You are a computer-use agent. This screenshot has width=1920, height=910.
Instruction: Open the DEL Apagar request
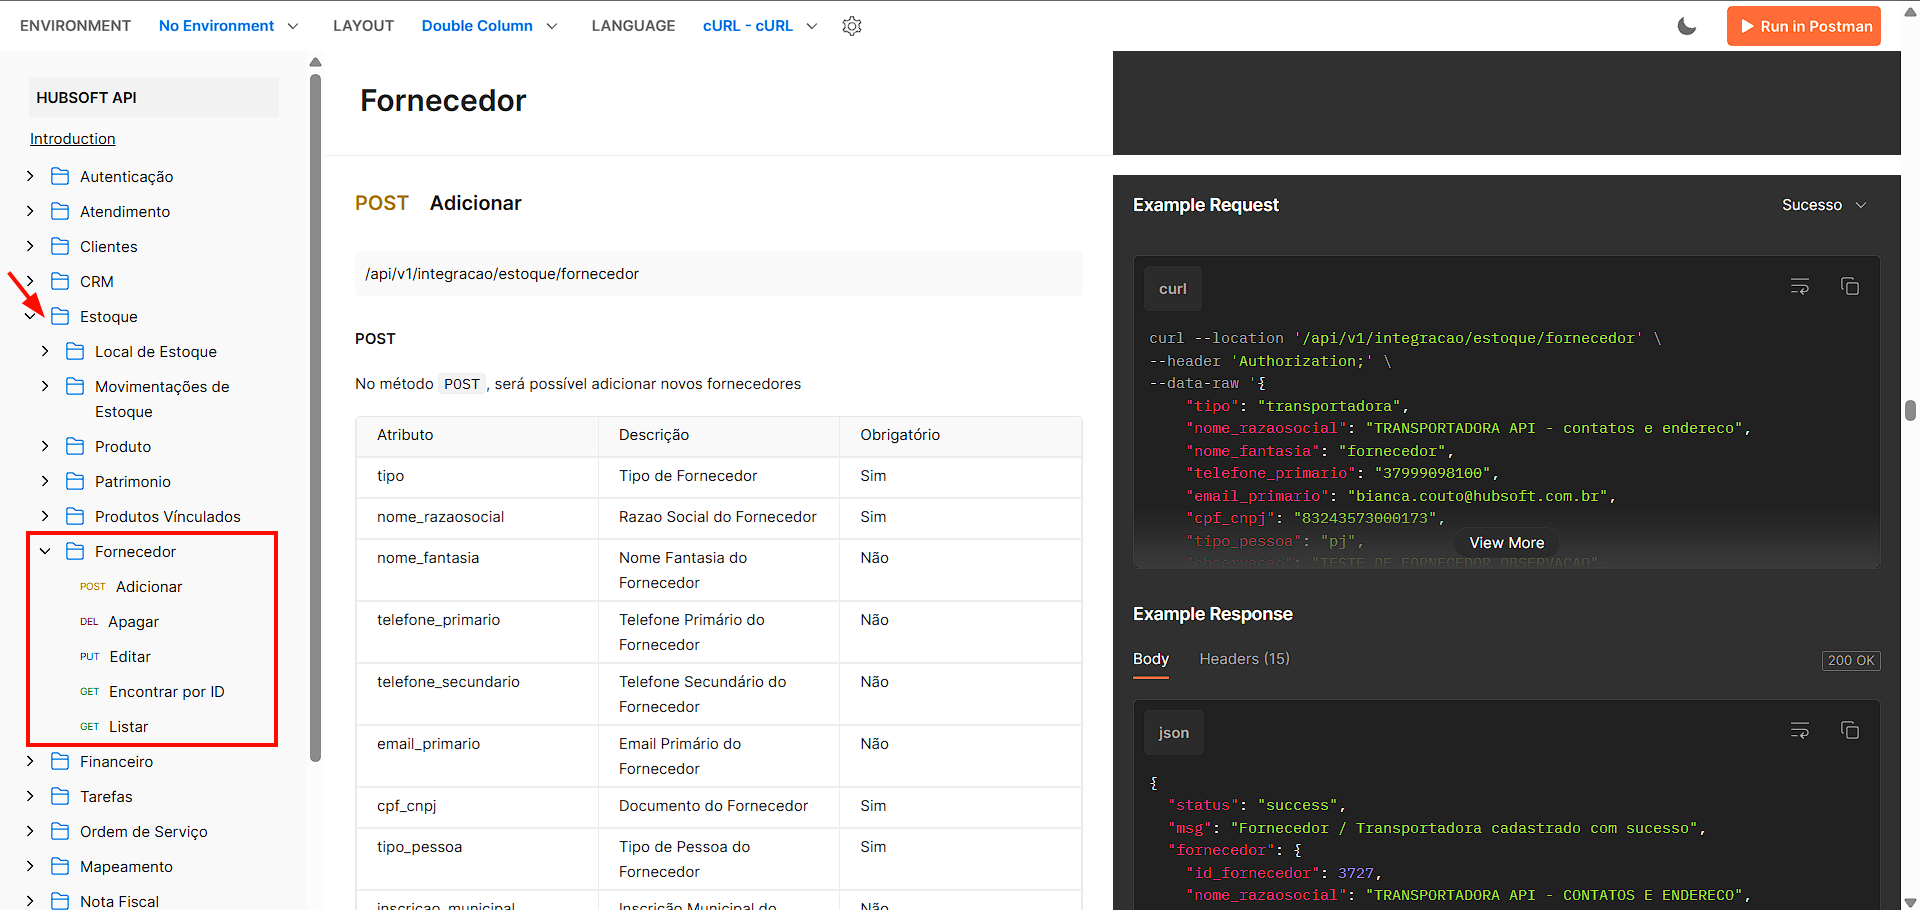120,621
